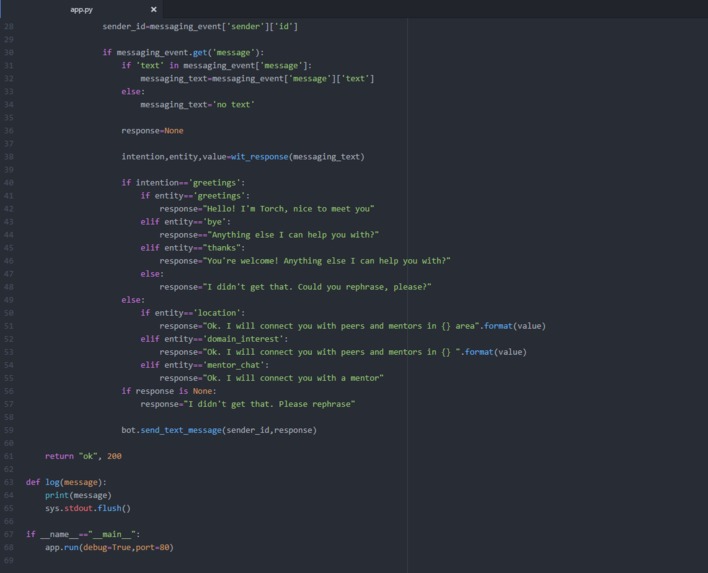The width and height of the screenshot is (708, 573).
Task: Close the app.py tab
Action: 154,9
